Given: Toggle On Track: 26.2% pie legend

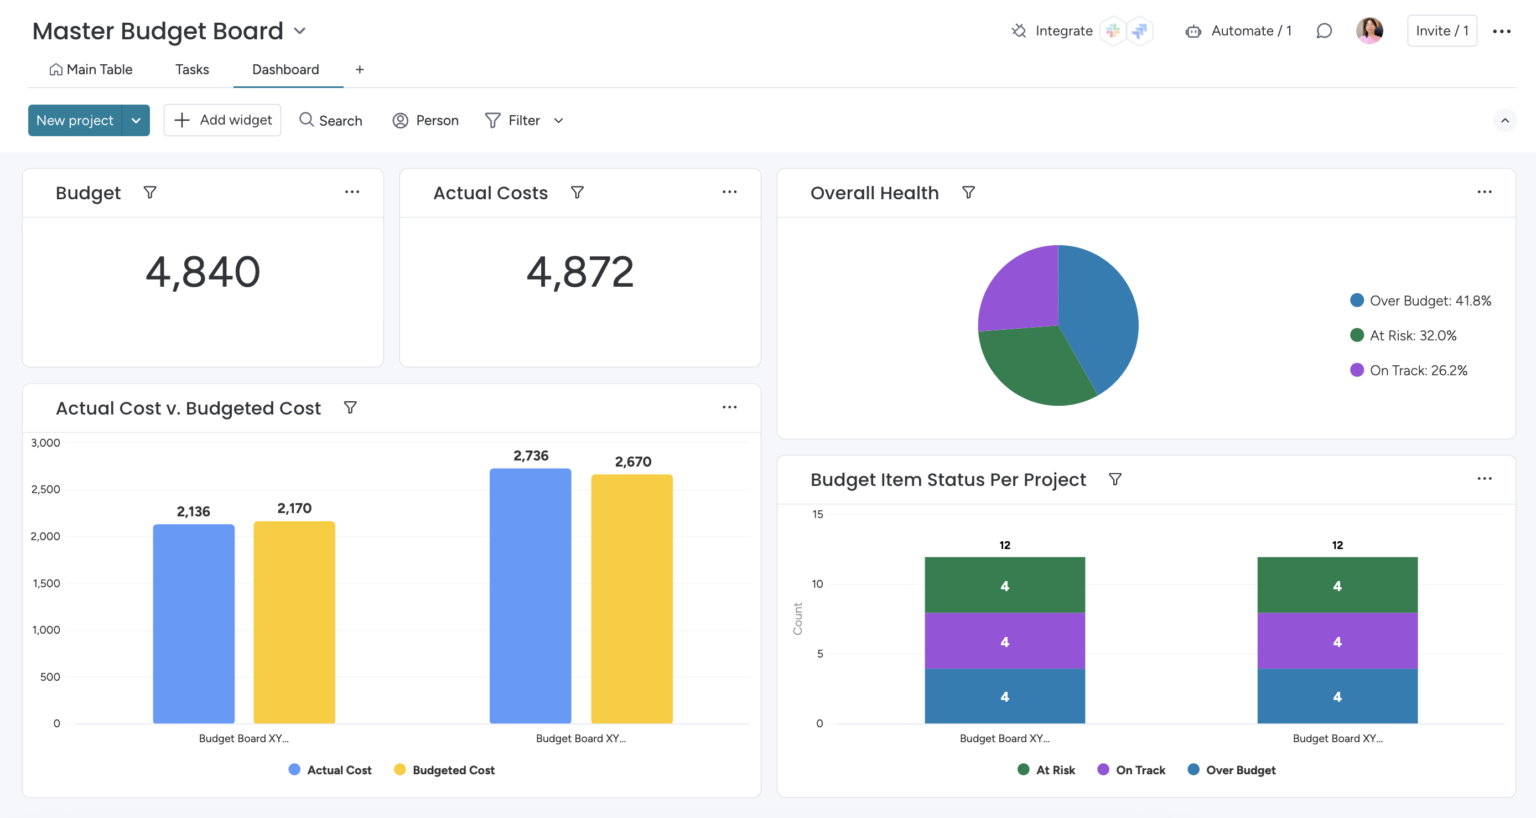Looking at the screenshot, I should (x=1409, y=371).
